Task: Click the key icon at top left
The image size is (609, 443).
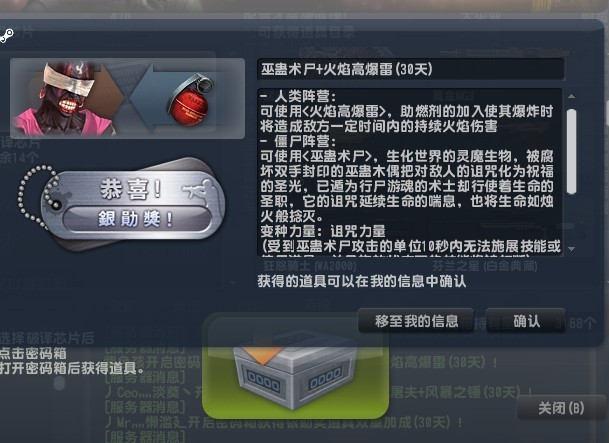Action: [x=7, y=36]
